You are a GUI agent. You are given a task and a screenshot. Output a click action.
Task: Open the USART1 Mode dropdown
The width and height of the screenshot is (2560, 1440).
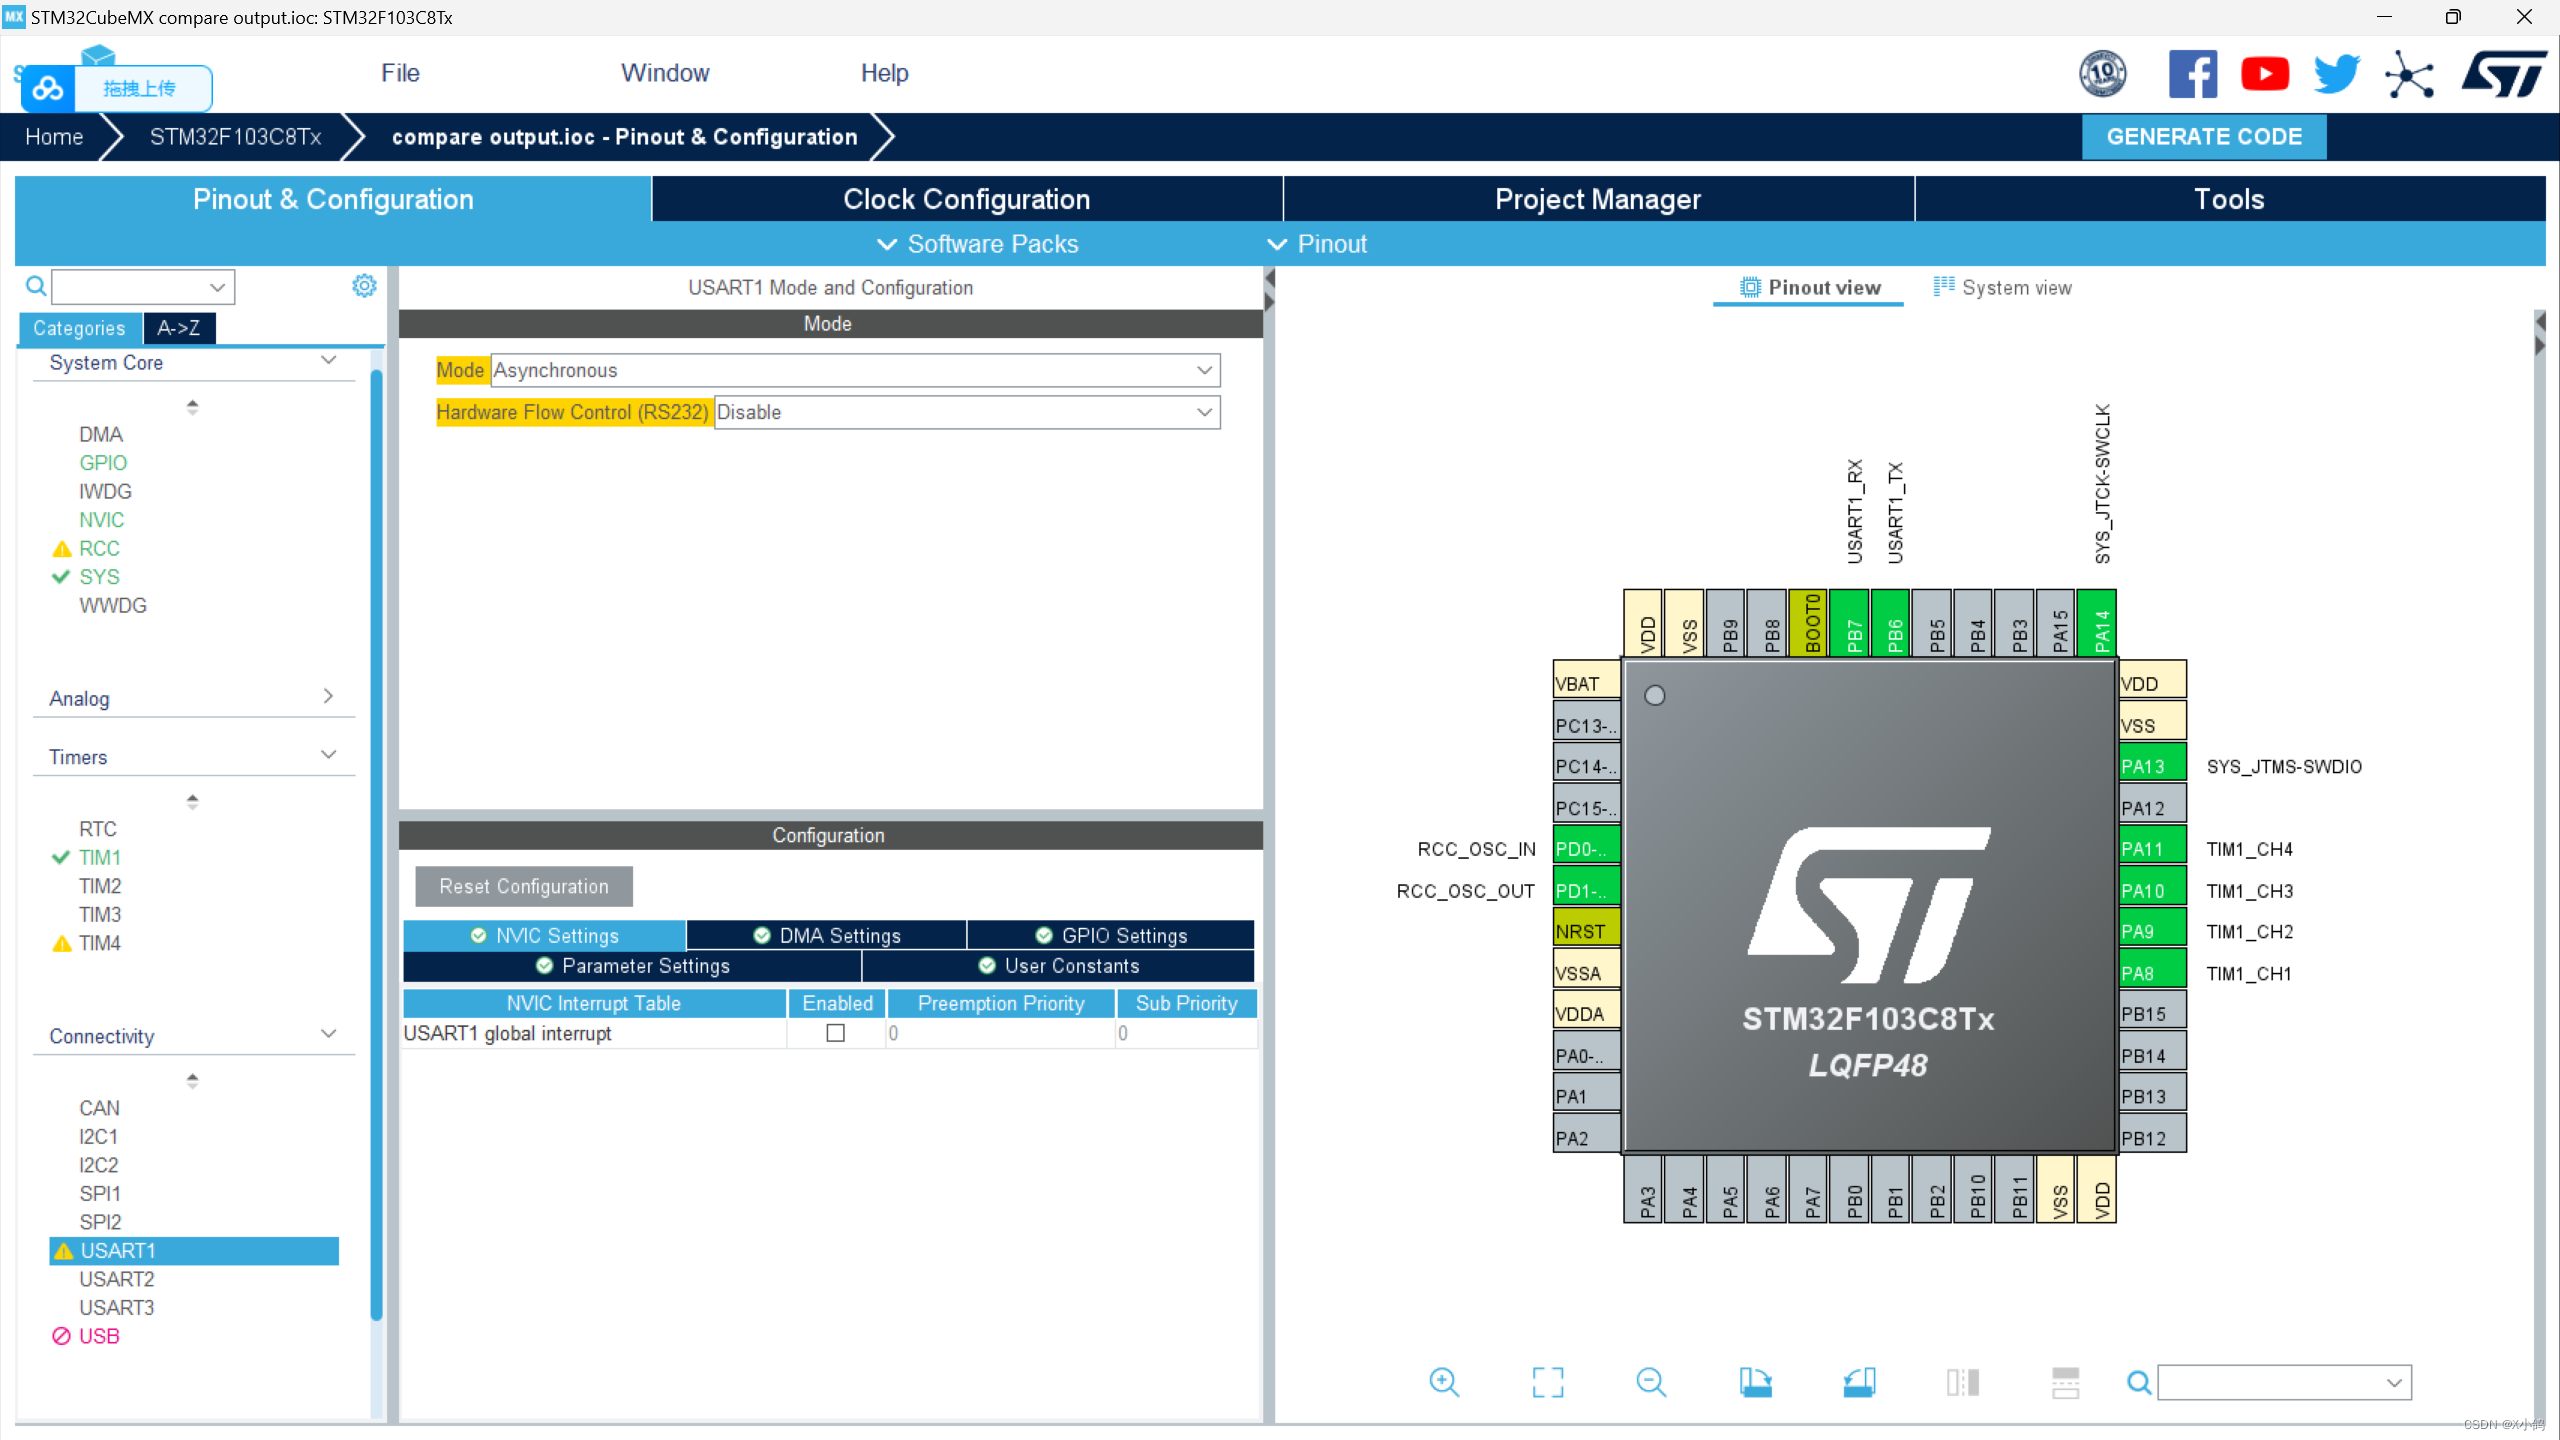[x=856, y=370]
